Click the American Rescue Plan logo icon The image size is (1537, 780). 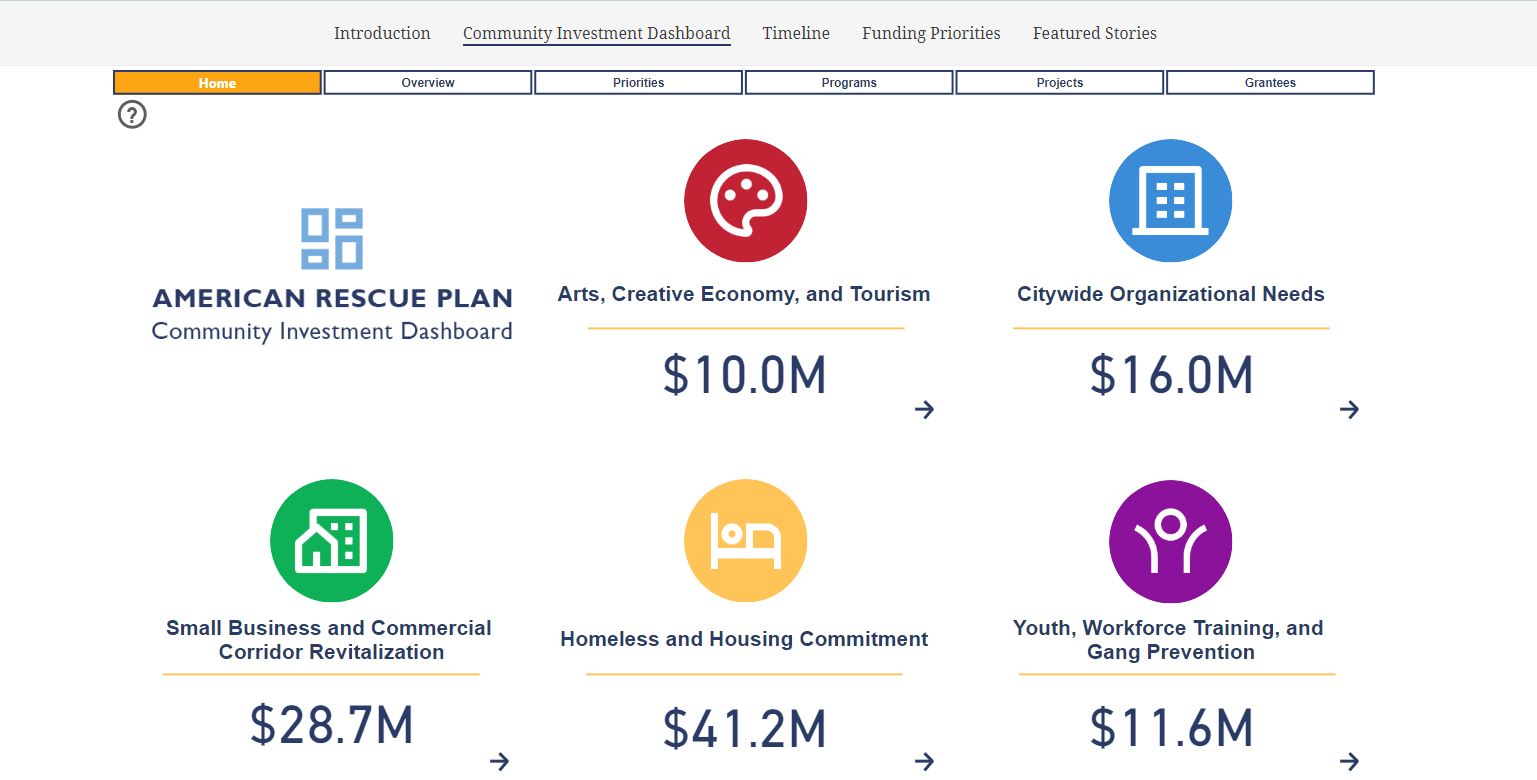pyautogui.click(x=332, y=239)
